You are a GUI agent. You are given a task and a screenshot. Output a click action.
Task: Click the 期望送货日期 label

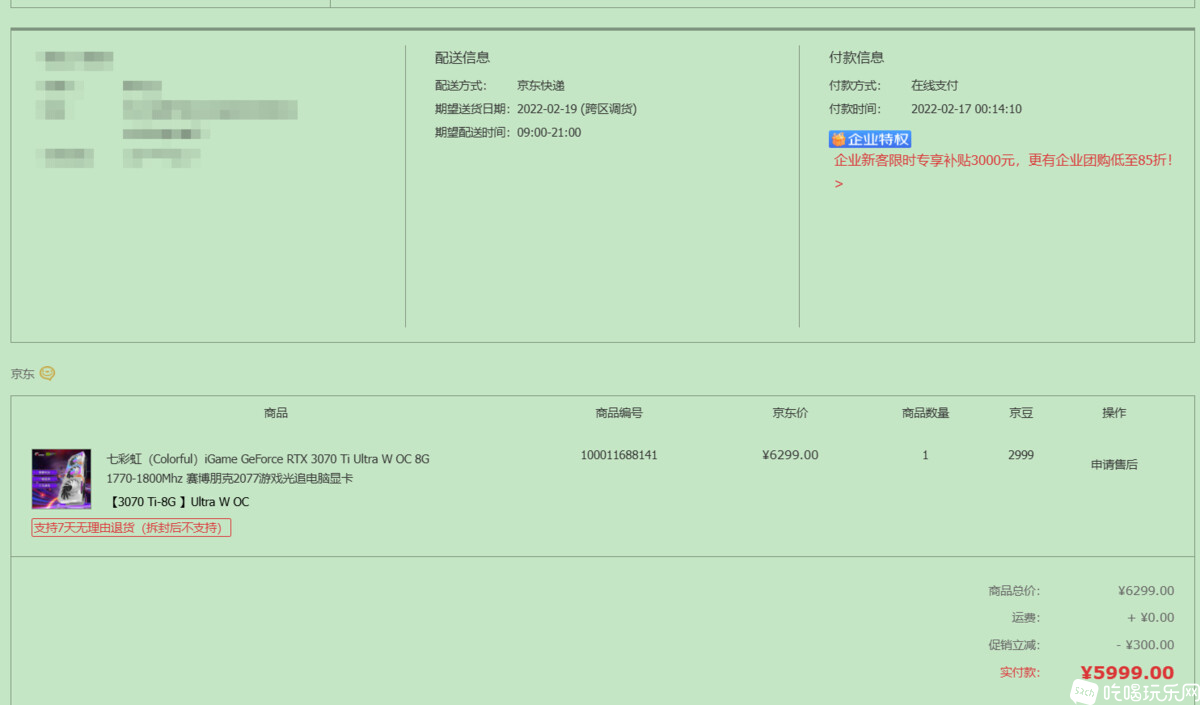pyautogui.click(x=472, y=109)
